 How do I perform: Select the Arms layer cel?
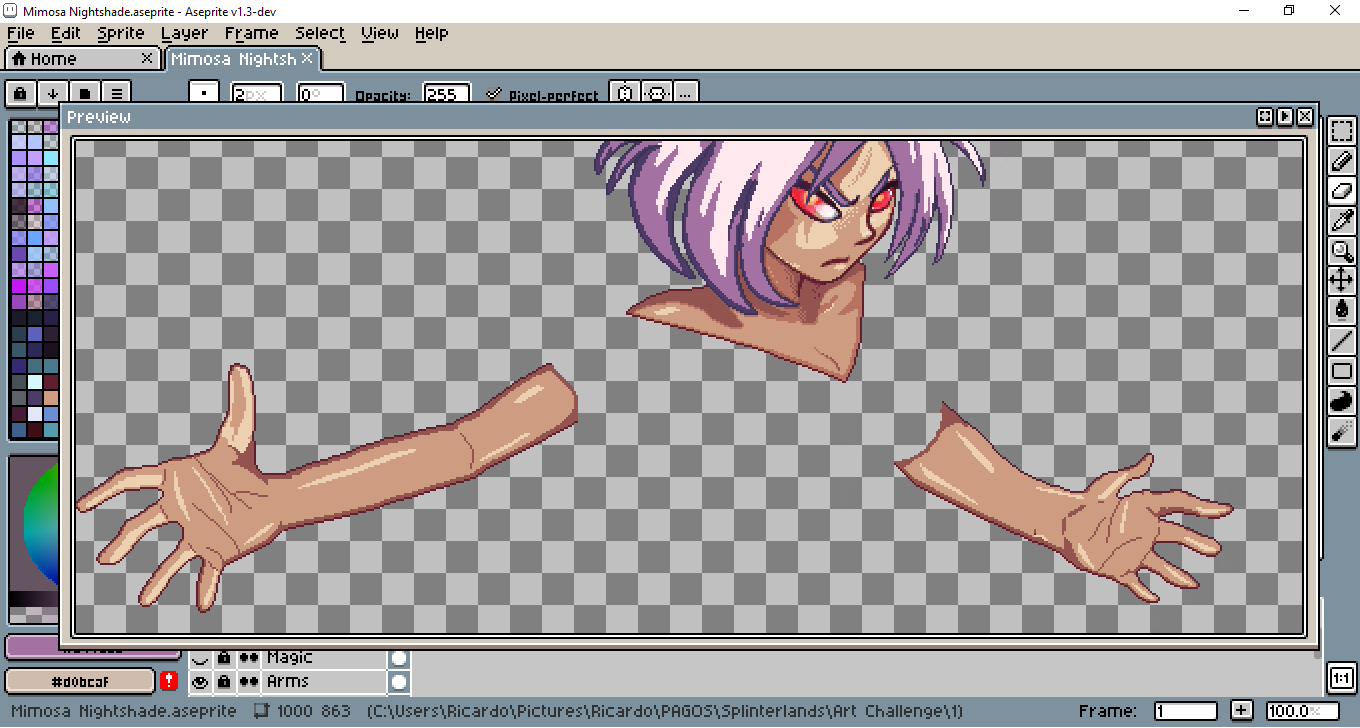[x=399, y=682]
